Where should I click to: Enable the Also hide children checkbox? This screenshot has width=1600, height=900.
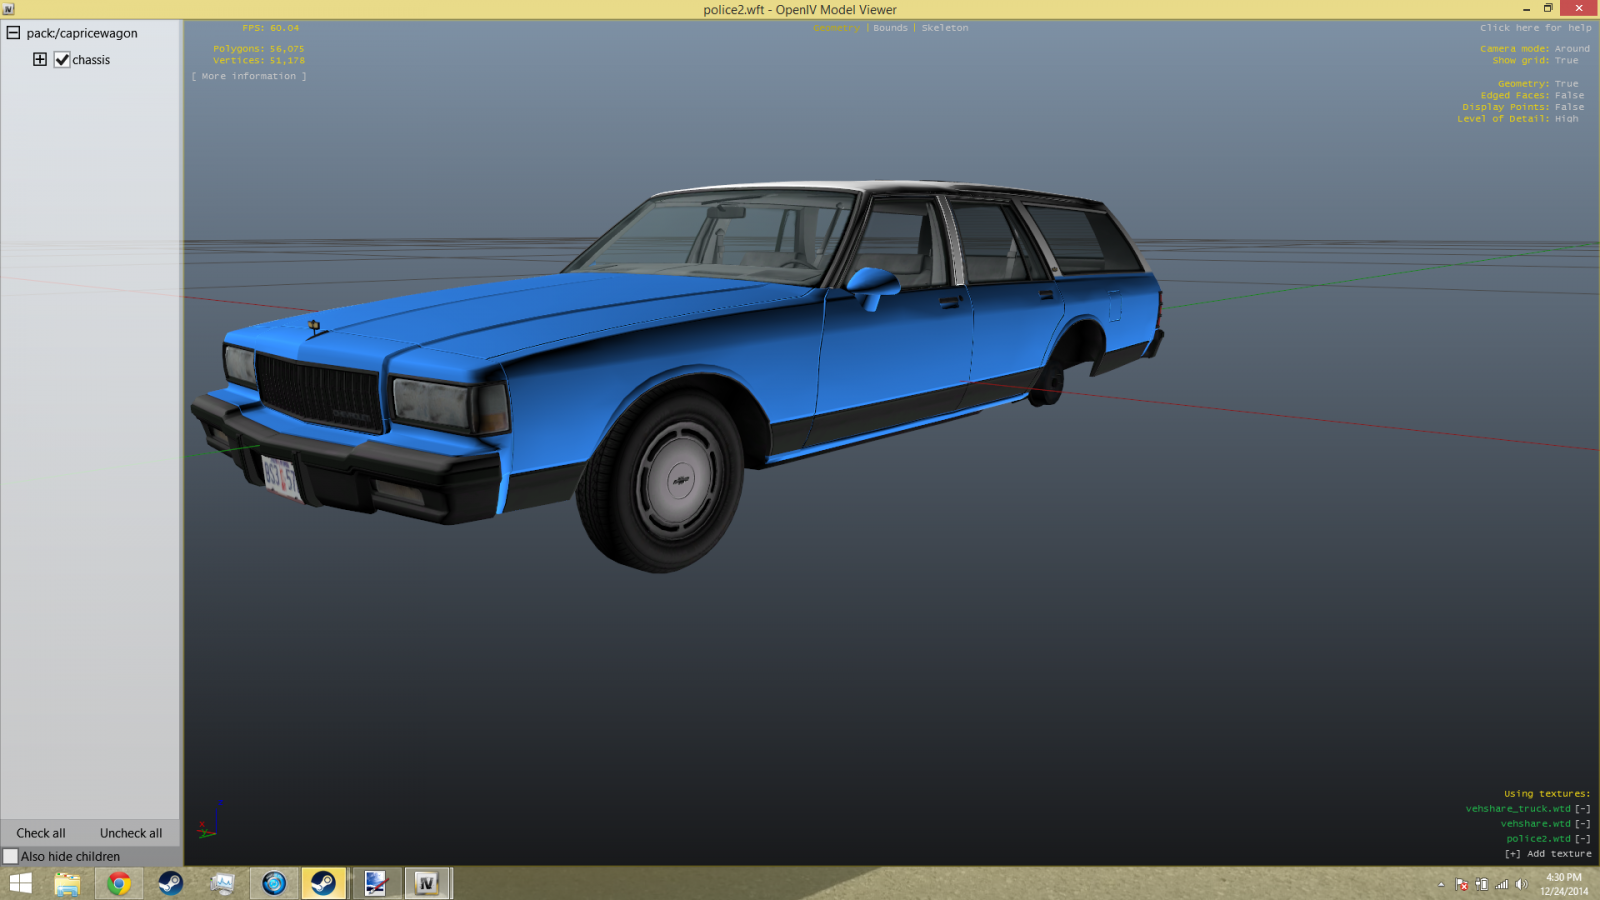(x=11, y=856)
